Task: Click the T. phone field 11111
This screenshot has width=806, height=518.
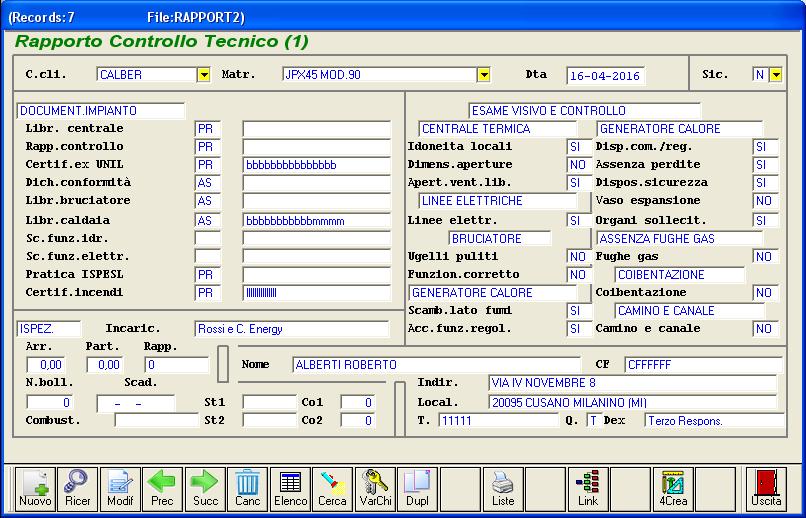Action: [499, 420]
